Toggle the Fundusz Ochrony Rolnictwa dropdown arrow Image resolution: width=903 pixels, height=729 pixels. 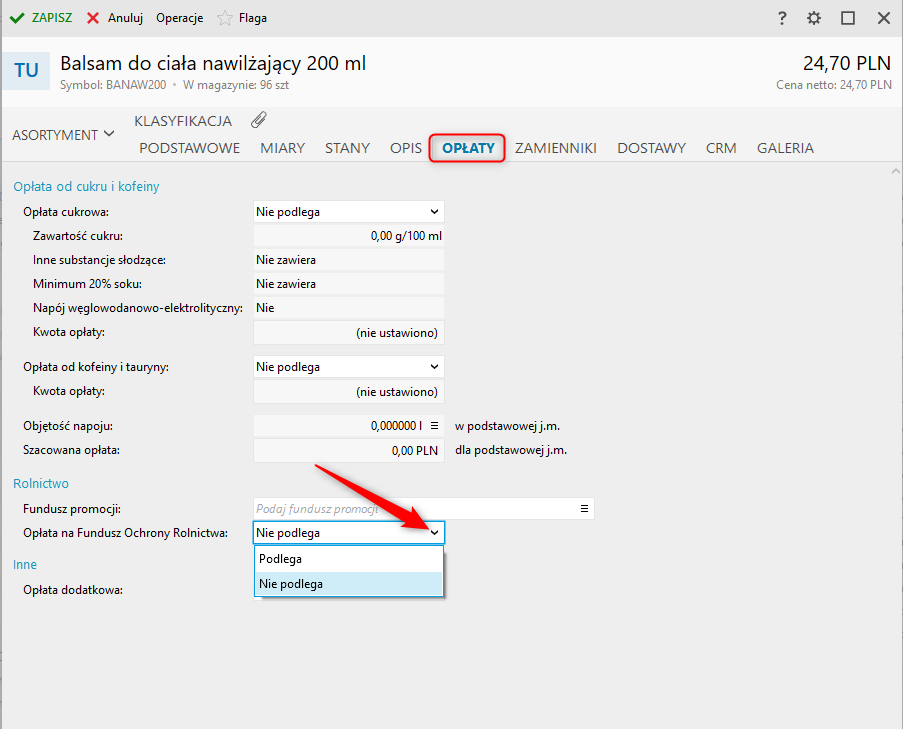[x=434, y=533]
